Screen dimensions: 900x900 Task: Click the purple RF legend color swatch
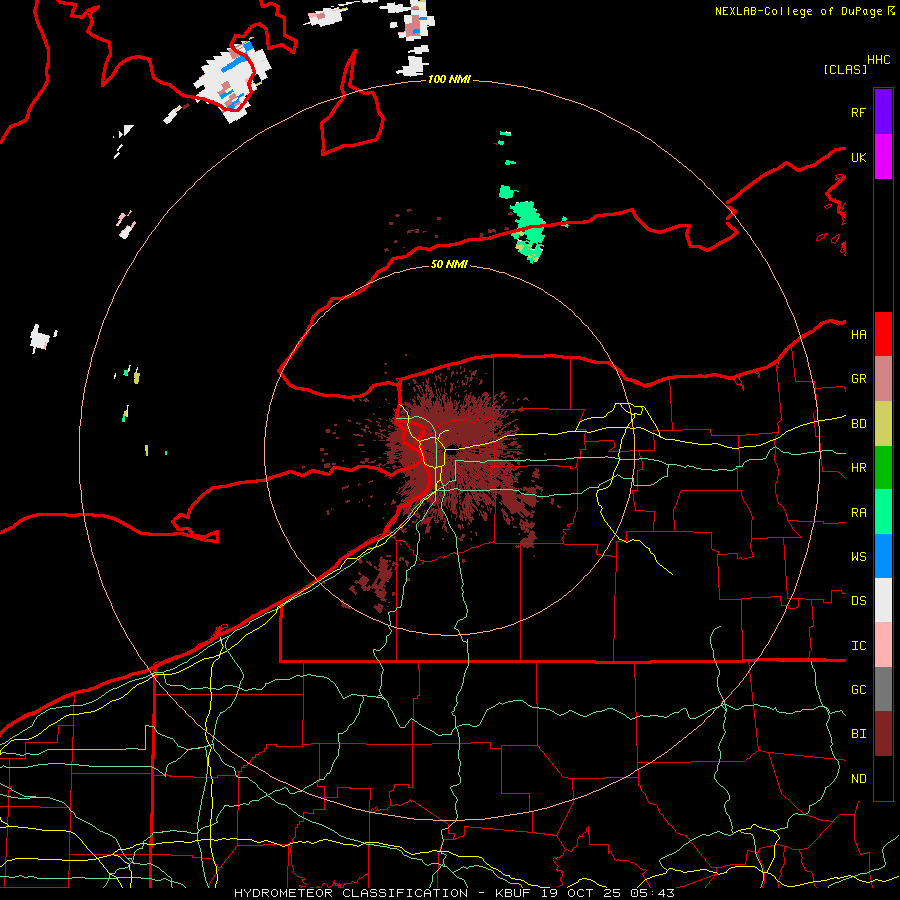pos(883,112)
